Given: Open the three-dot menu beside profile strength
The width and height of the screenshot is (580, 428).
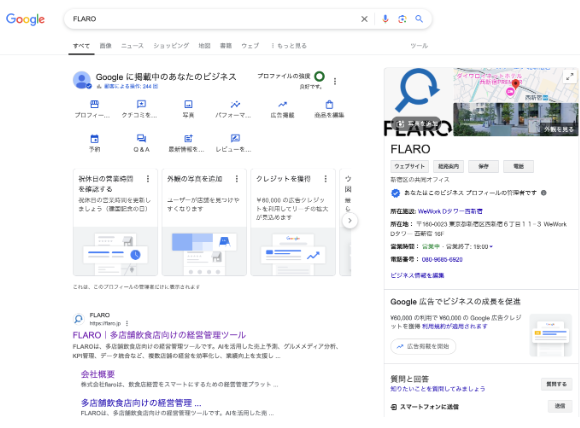Looking at the screenshot, I should coord(335,81).
